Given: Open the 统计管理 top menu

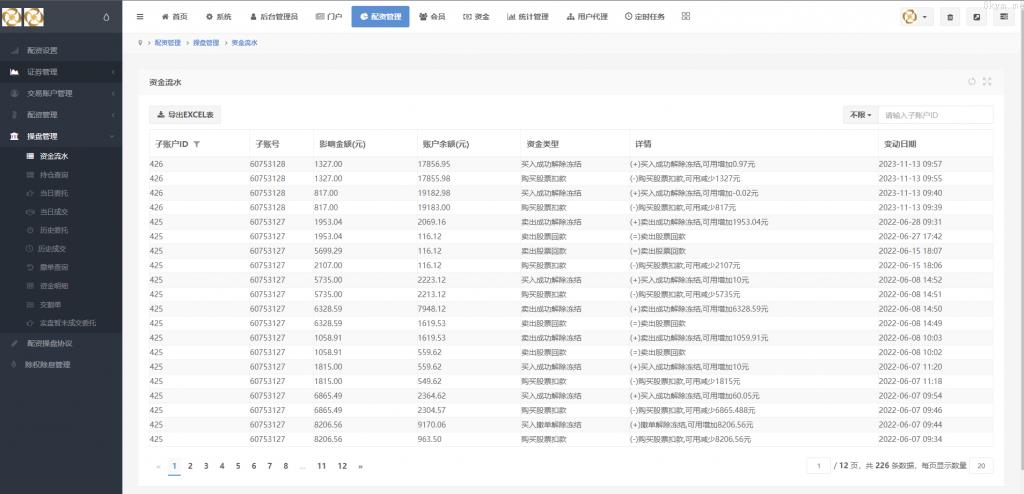Looking at the screenshot, I should coord(527,17).
